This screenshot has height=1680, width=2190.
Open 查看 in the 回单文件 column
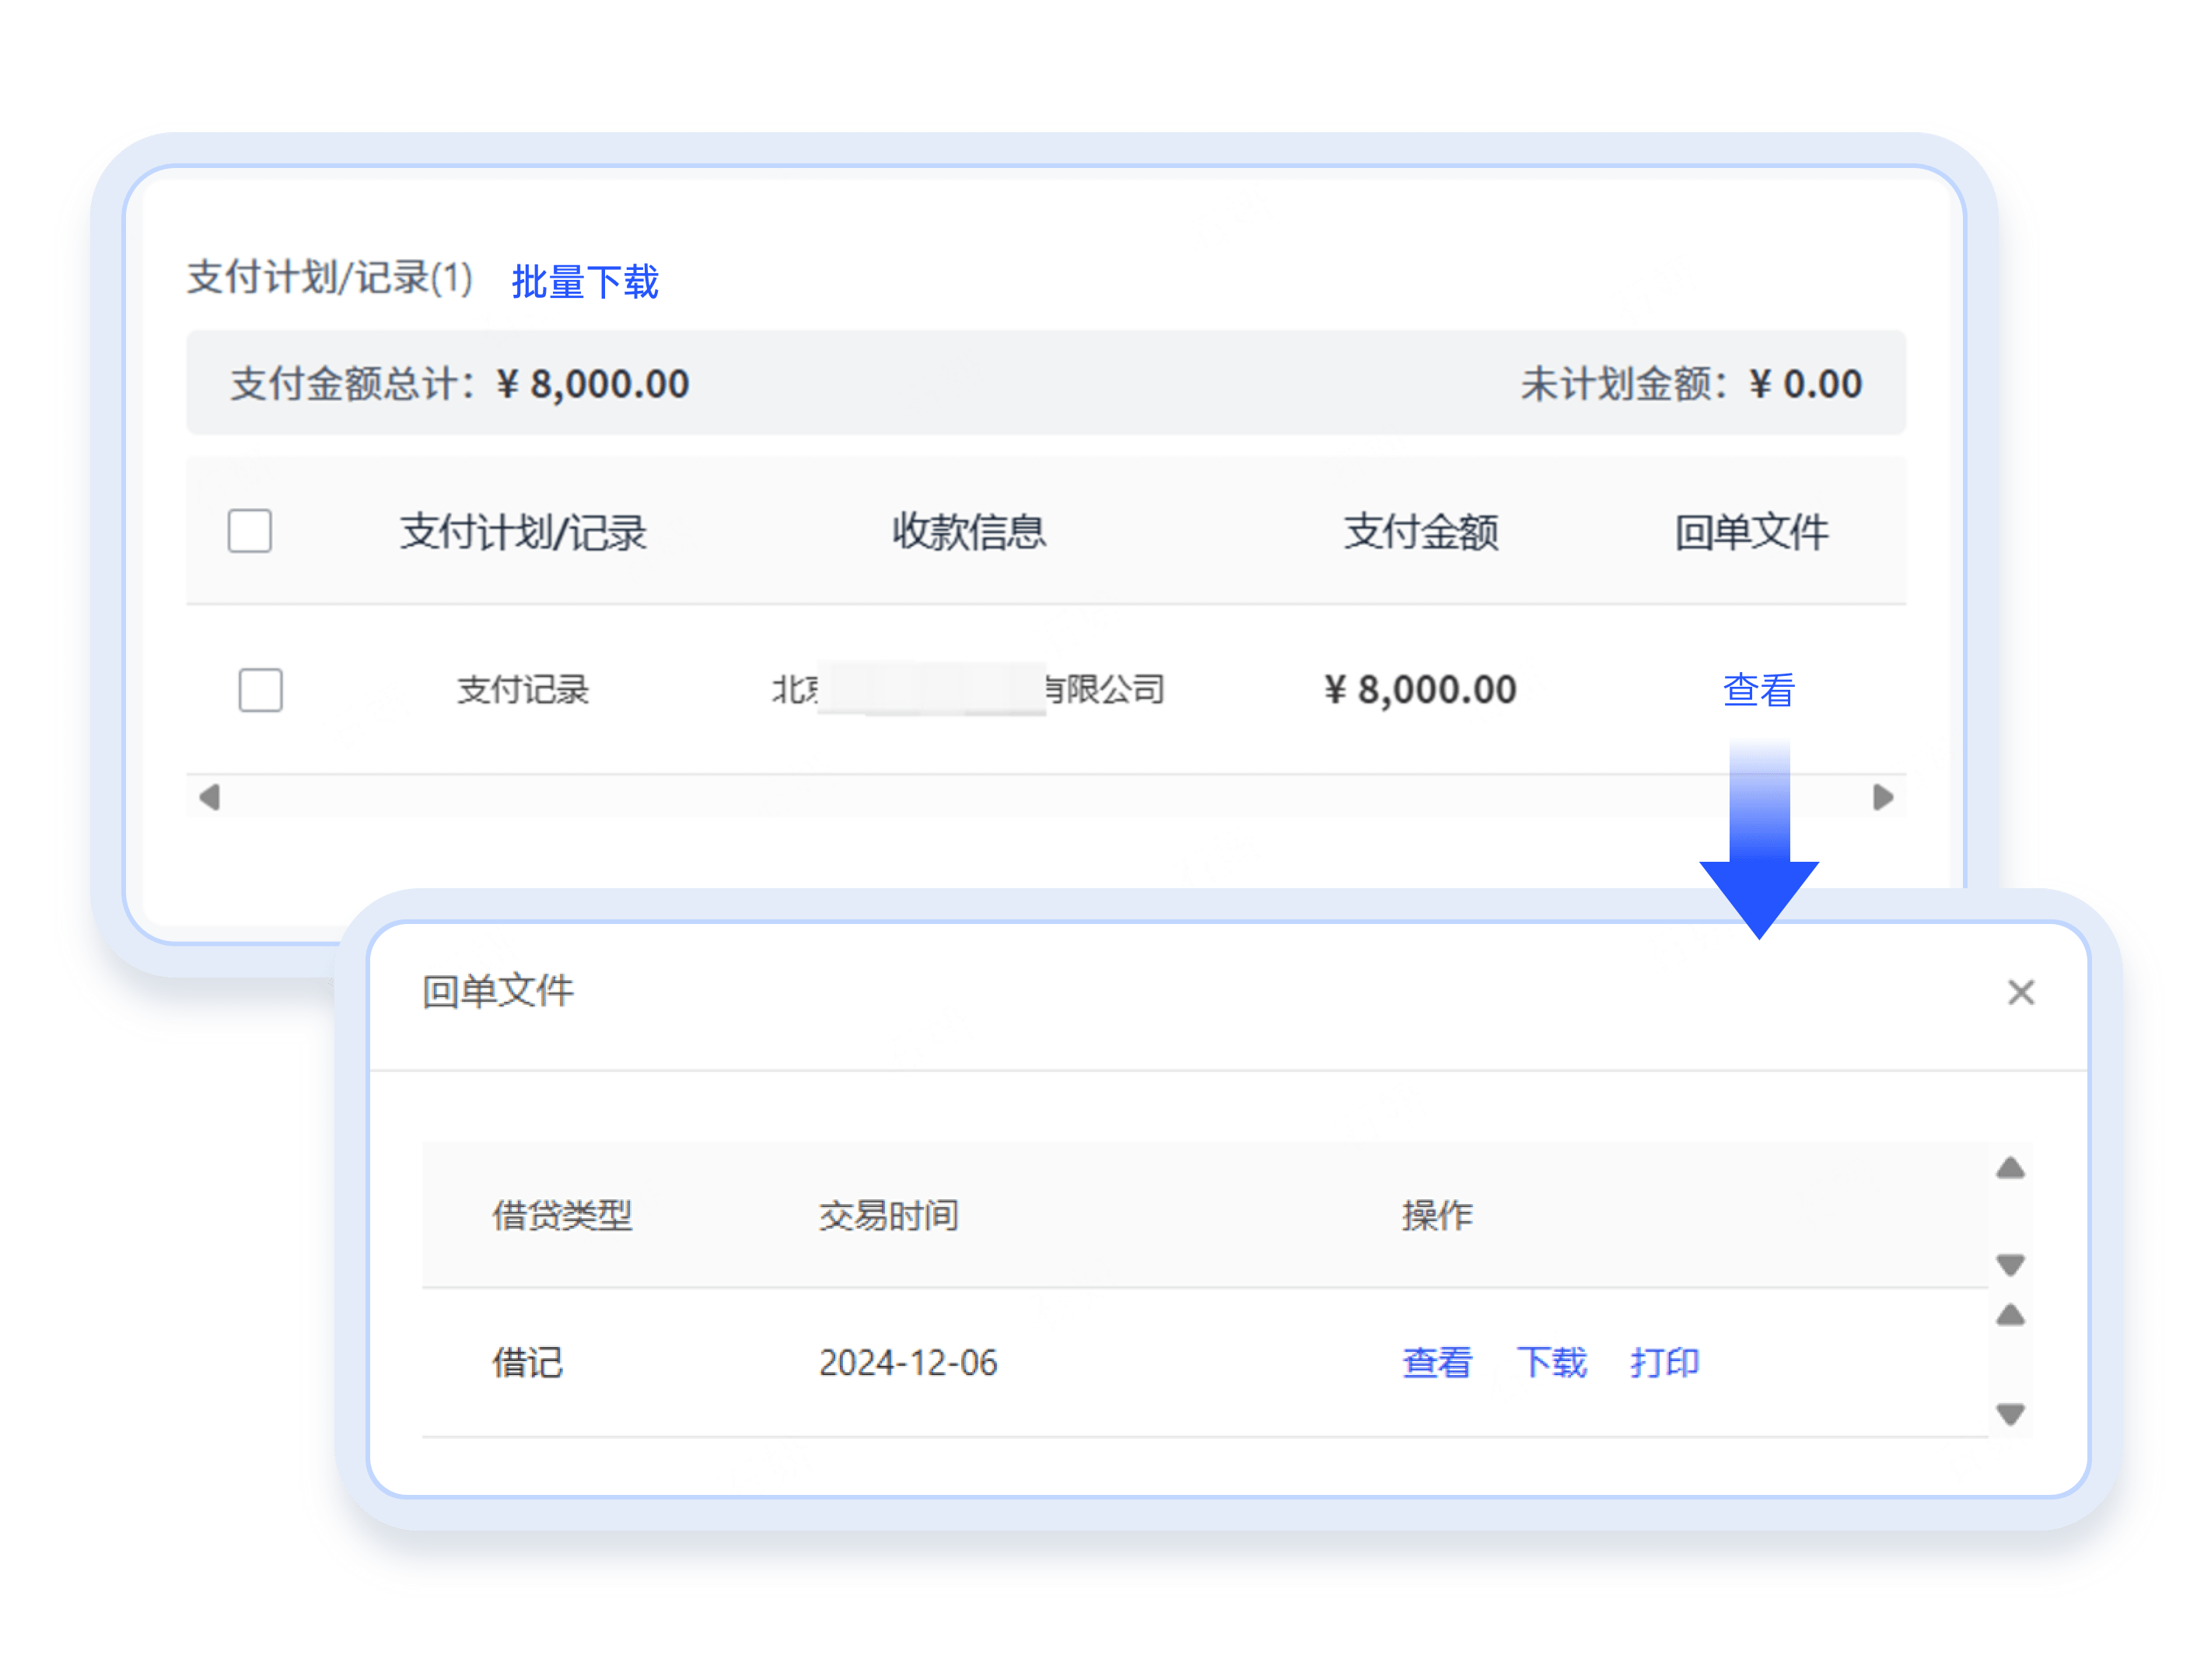coord(1758,690)
